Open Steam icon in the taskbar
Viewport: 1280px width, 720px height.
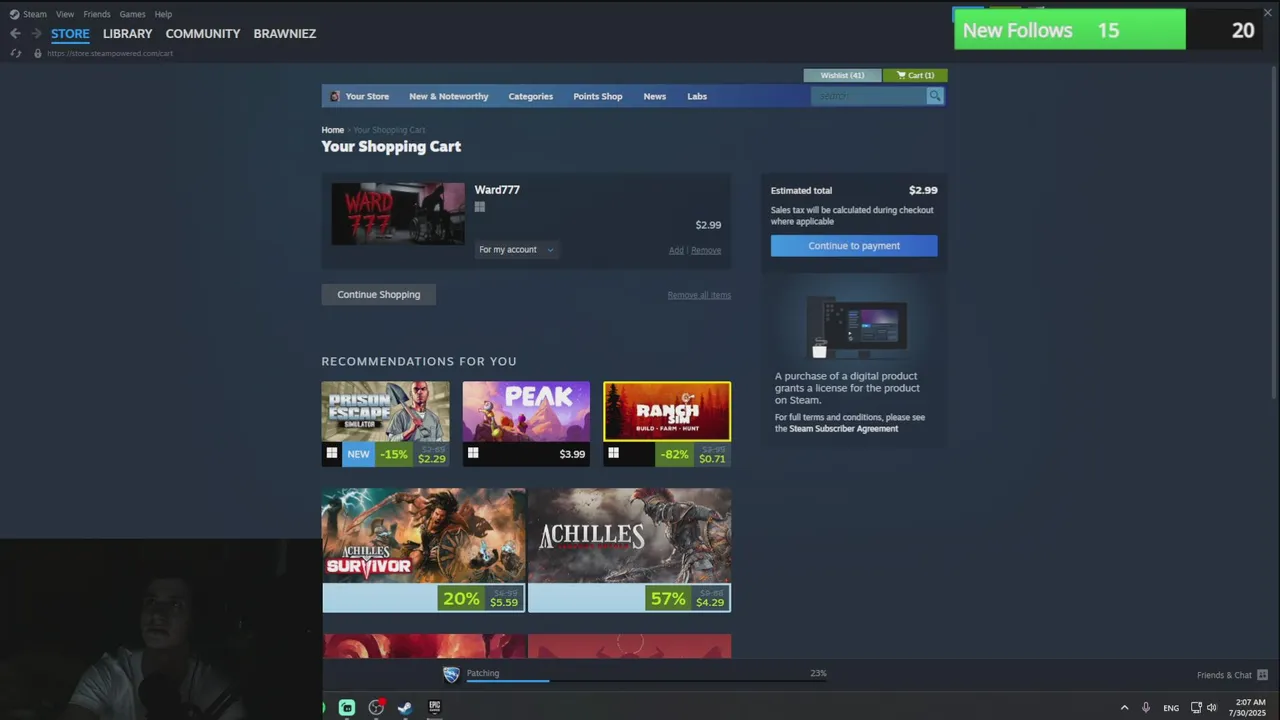[x=405, y=707]
